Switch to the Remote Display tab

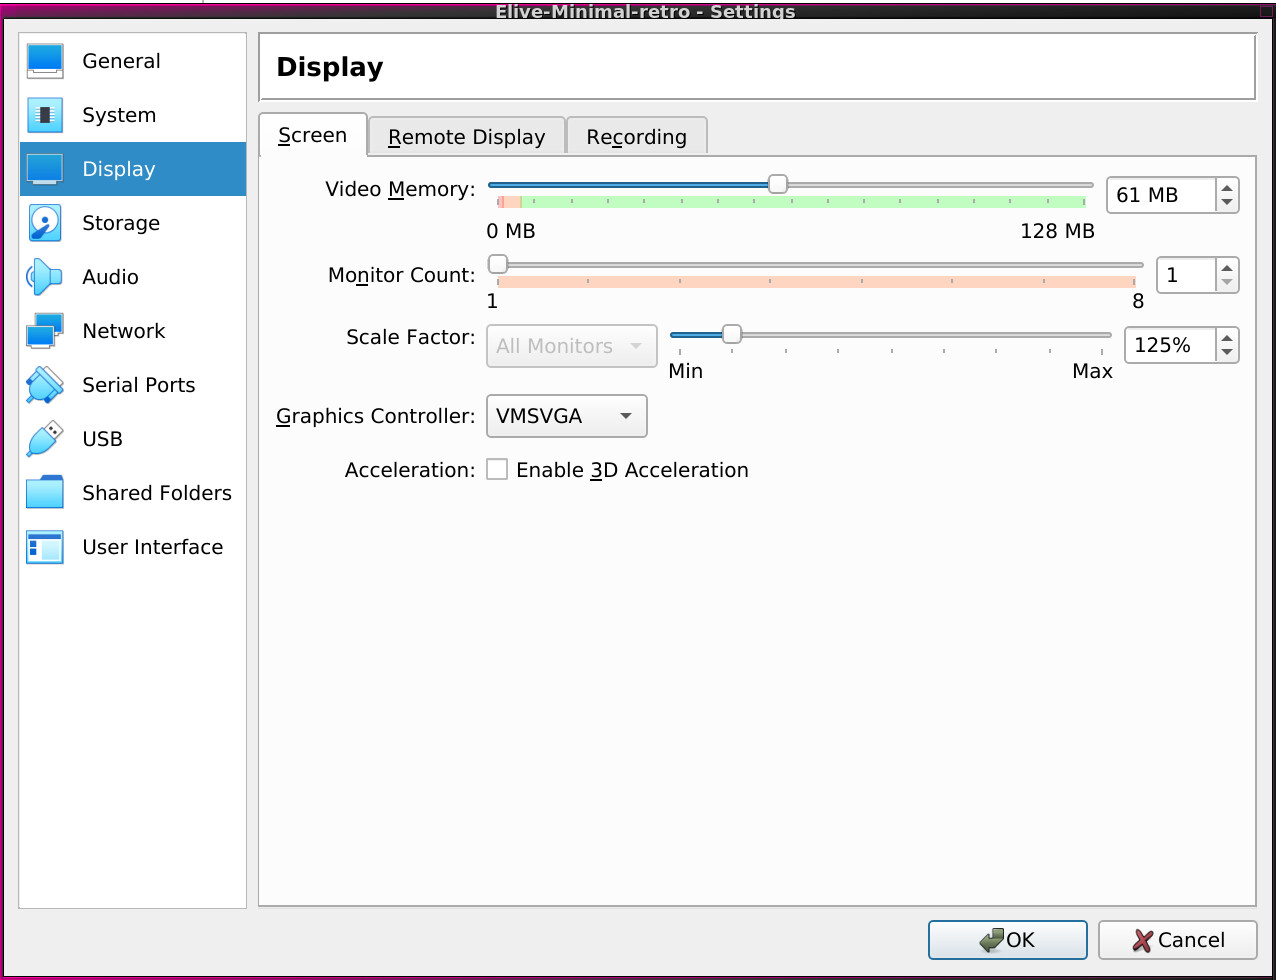point(467,137)
